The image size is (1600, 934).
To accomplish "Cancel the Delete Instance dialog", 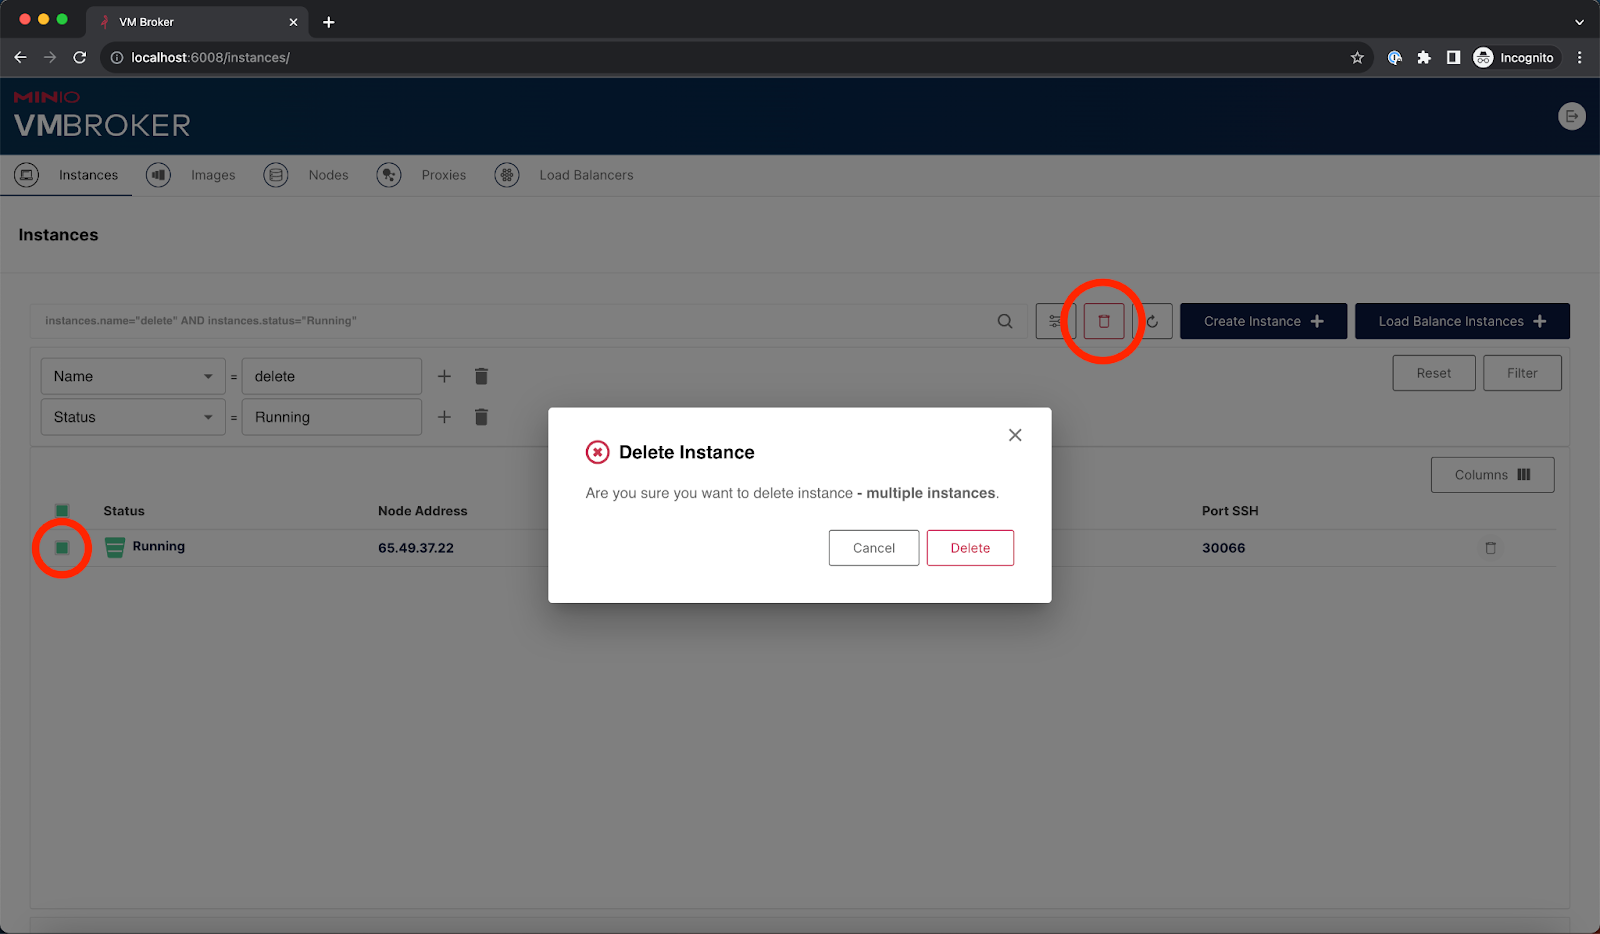I will tap(873, 548).
